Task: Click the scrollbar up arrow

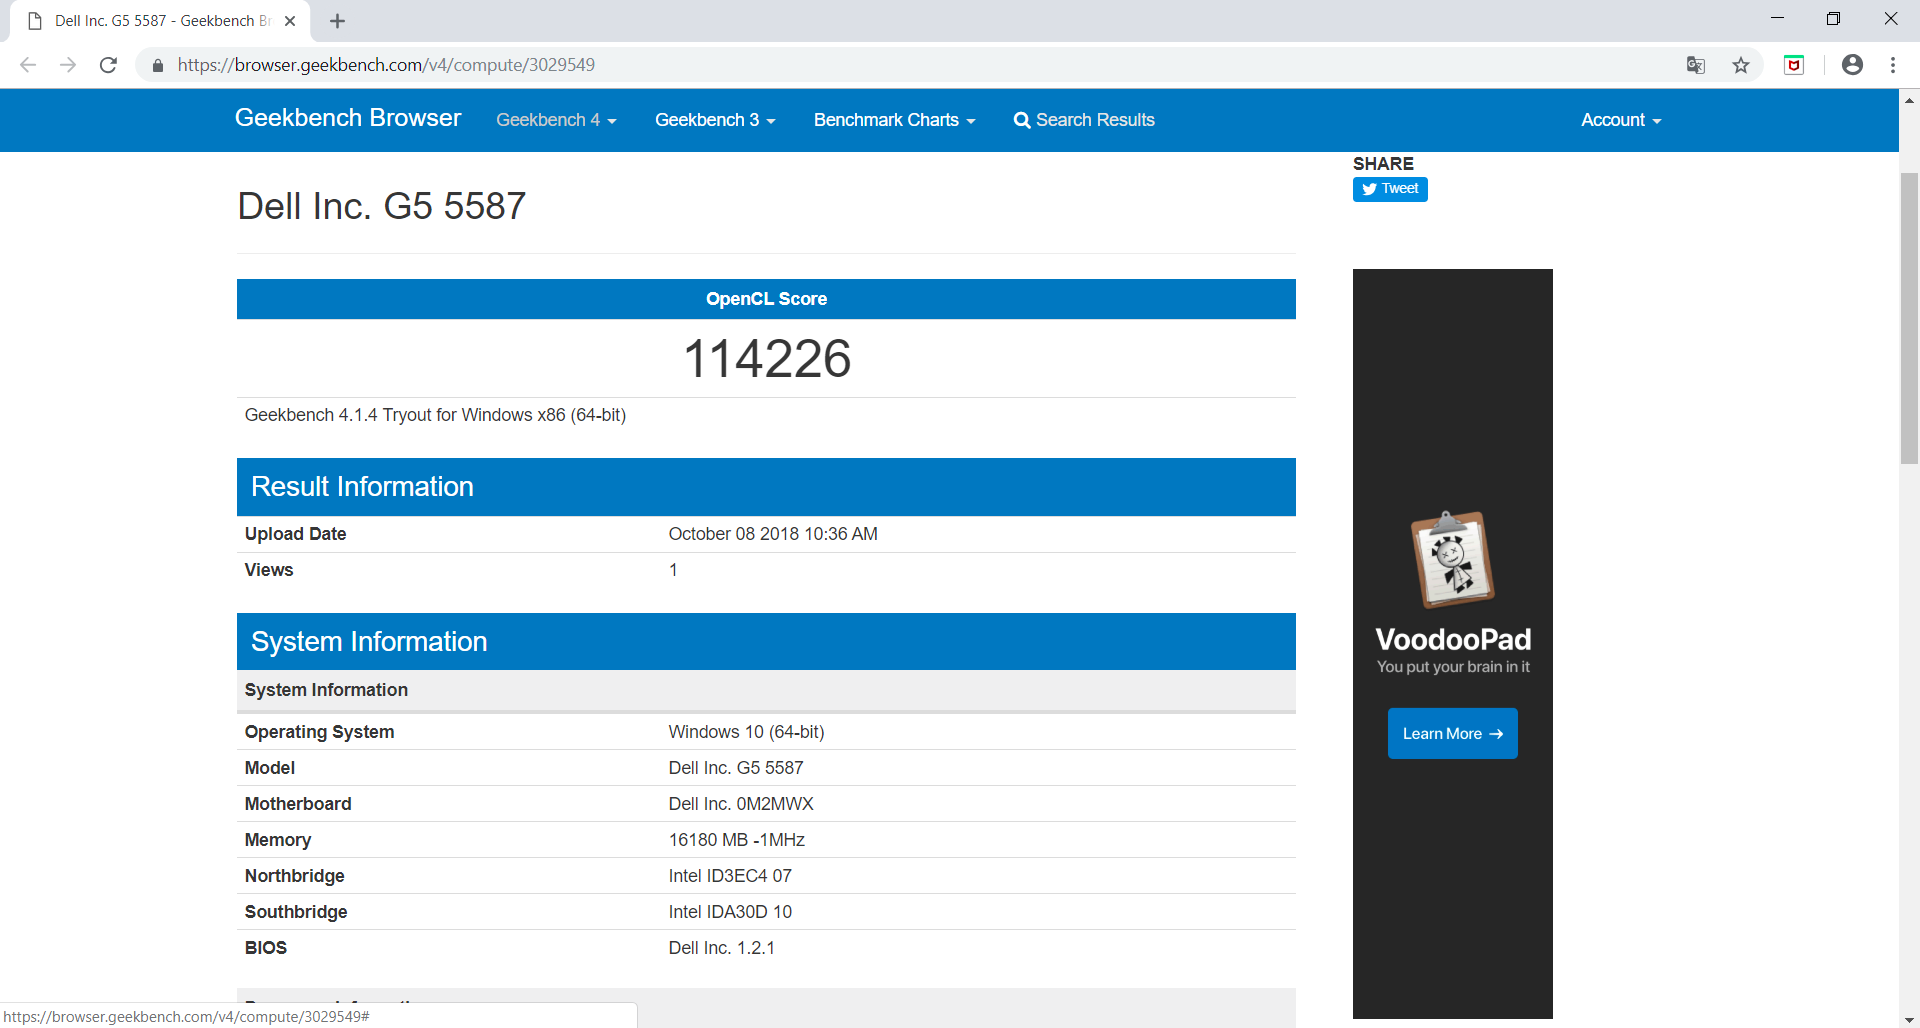Action: 1909,100
